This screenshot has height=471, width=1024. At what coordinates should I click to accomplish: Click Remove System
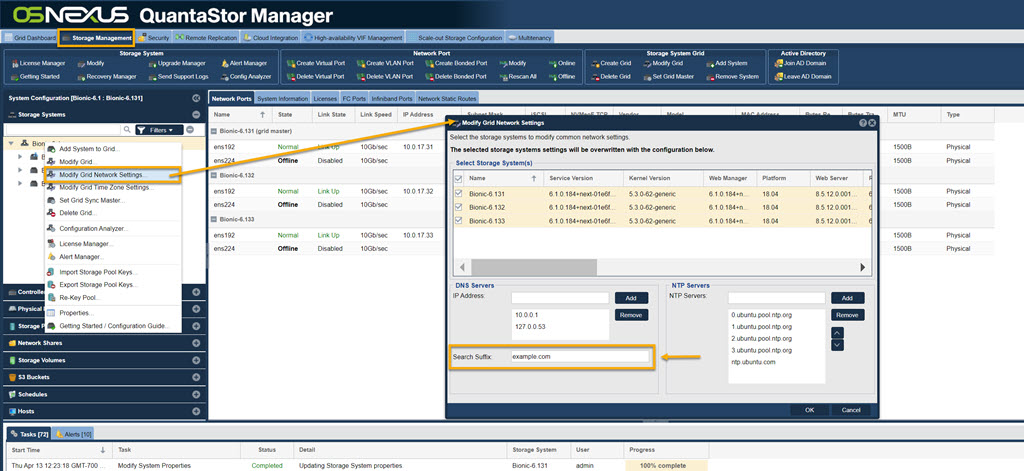(x=731, y=76)
